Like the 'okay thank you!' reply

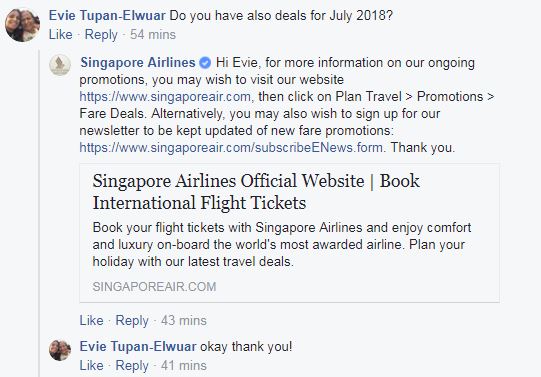91,365
